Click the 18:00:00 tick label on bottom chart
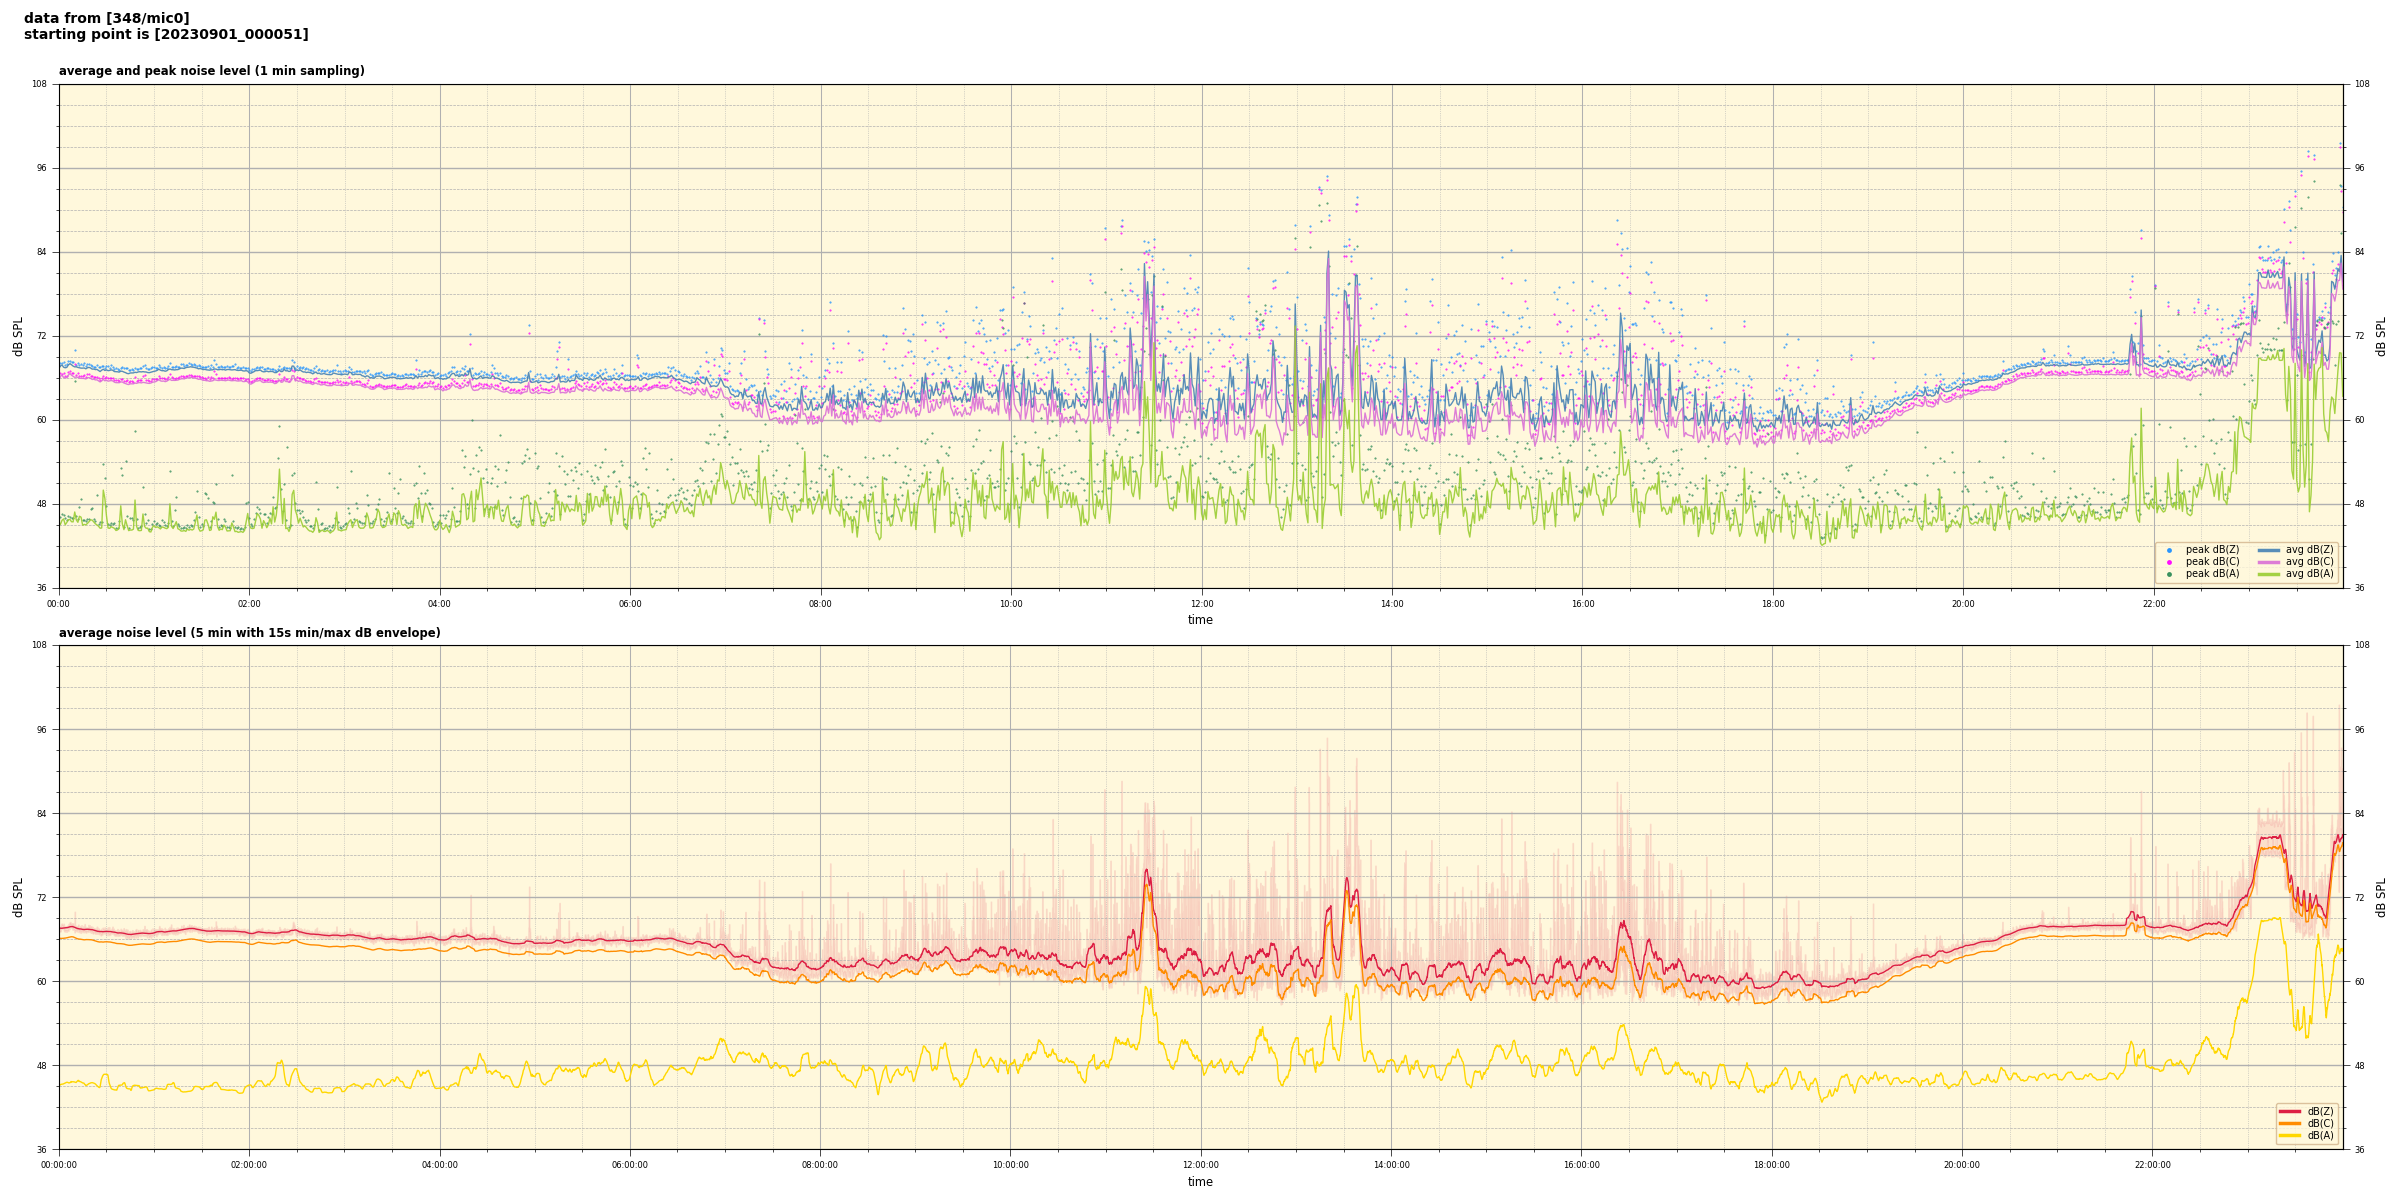 coord(1772,1165)
